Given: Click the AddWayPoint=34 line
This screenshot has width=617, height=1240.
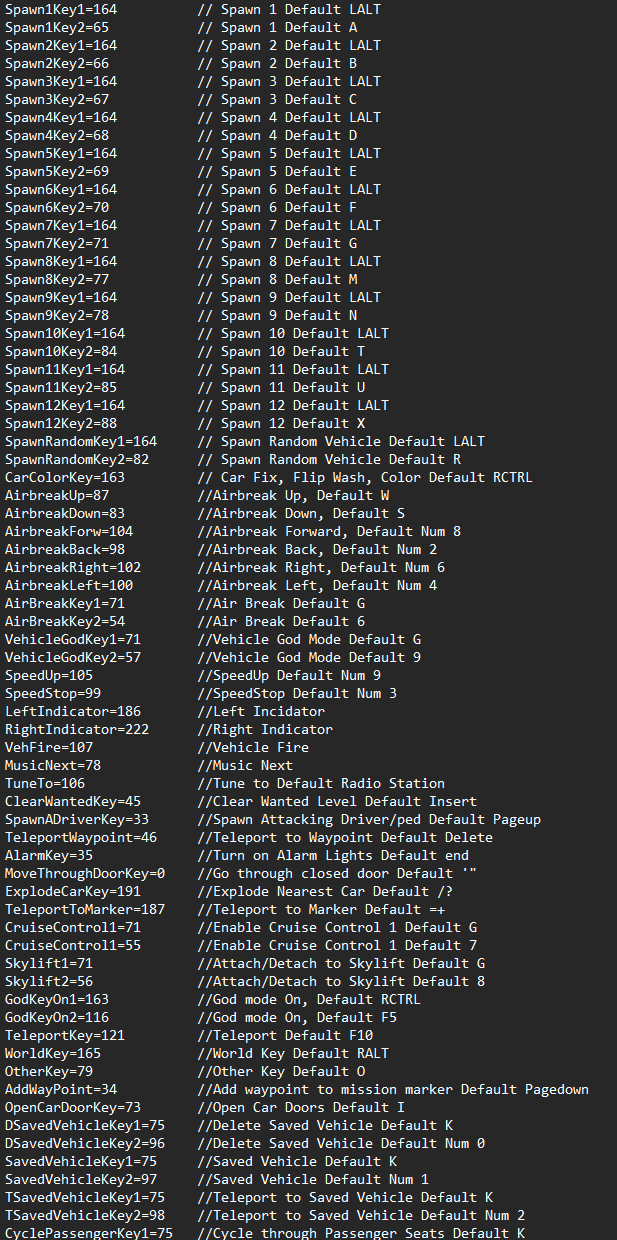Looking at the screenshot, I should (x=61, y=1089).
